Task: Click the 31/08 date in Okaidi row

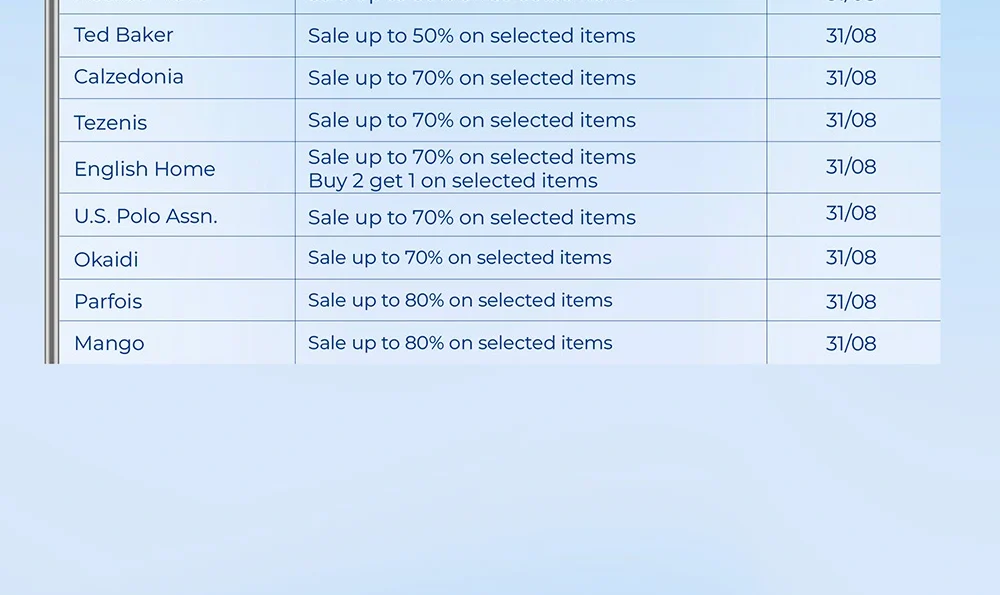Action: tap(851, 258)
